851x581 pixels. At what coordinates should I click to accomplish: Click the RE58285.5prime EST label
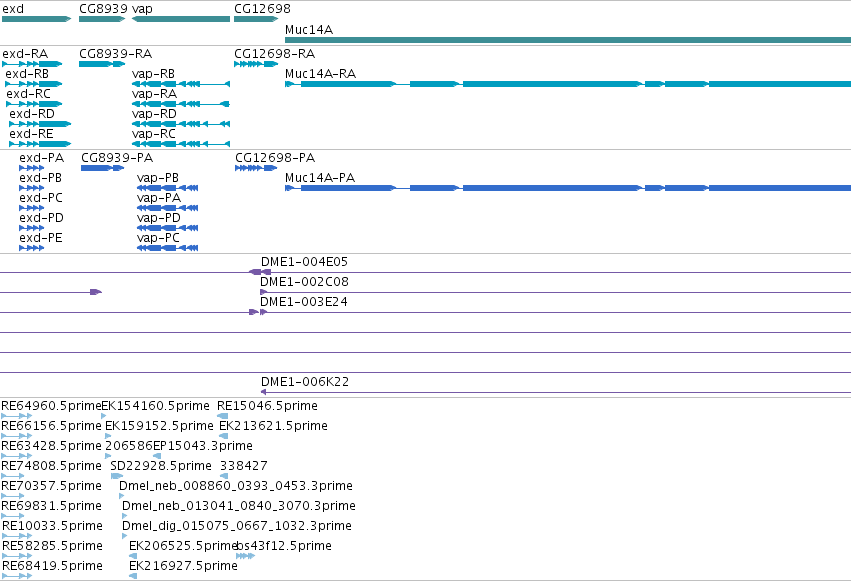click(52, 546)
